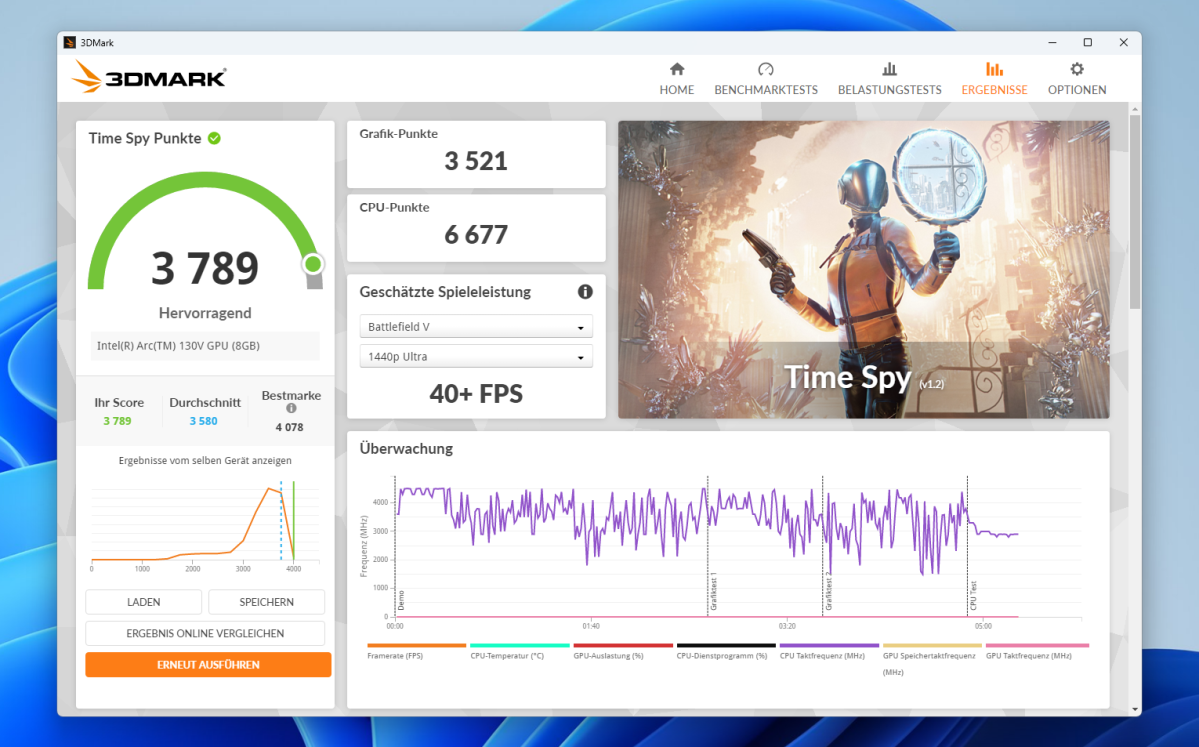Click the gear icon above OPTIONEN

[x=1077, y=70]
